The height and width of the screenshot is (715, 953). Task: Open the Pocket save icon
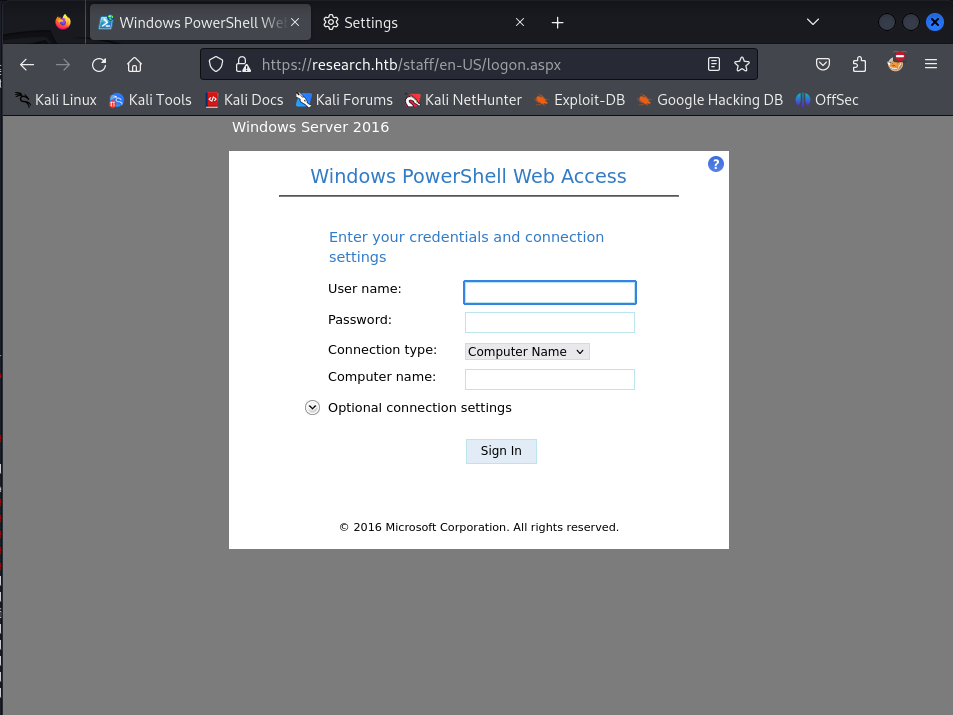click(823, 64)
